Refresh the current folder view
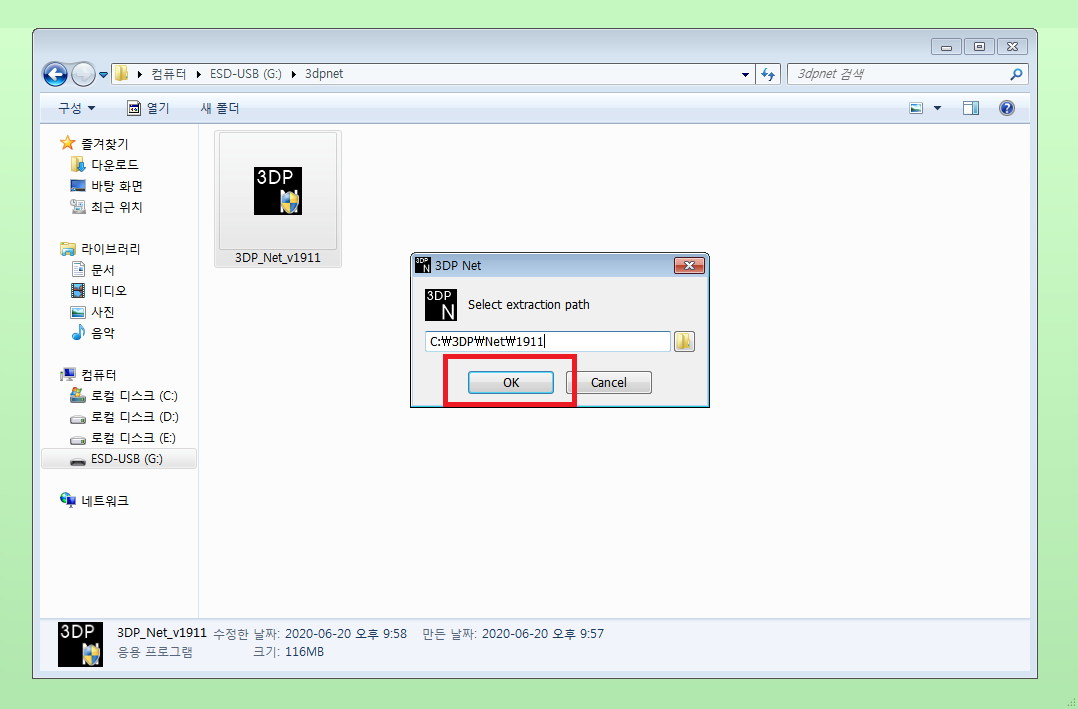1078x709 pixels. [768, 74]
